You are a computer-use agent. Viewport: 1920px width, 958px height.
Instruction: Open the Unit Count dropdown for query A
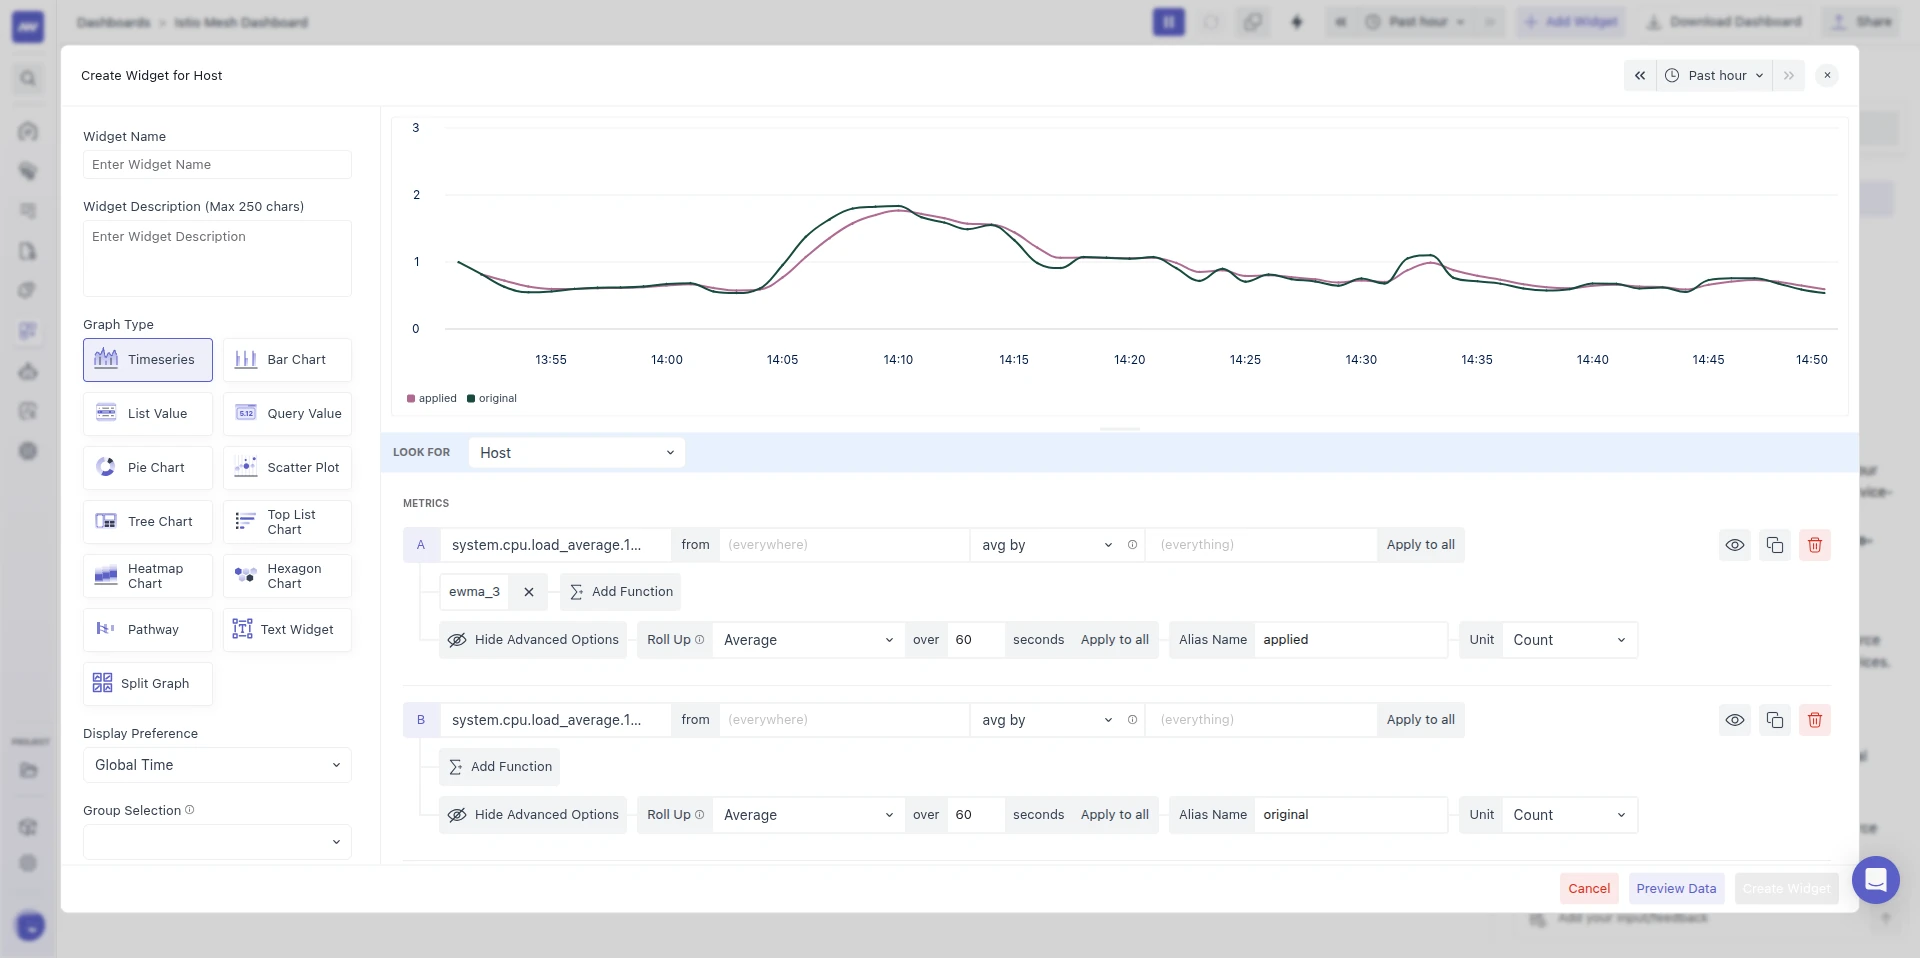tap(1570, 640)
